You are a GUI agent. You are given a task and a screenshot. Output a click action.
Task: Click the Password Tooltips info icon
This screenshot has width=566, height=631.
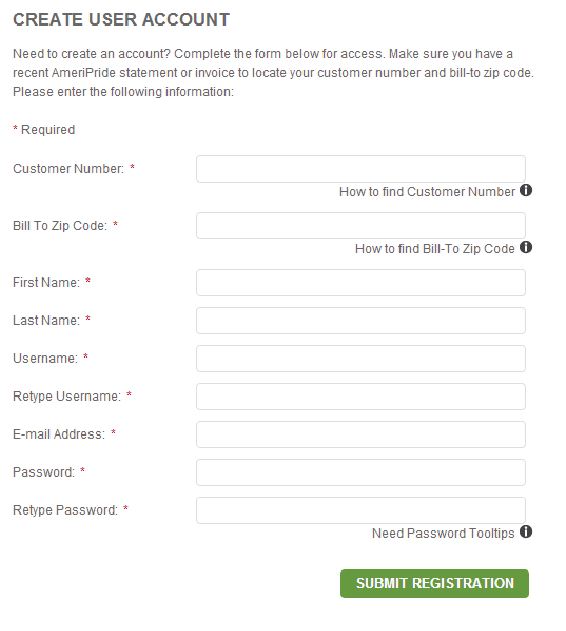526,532
